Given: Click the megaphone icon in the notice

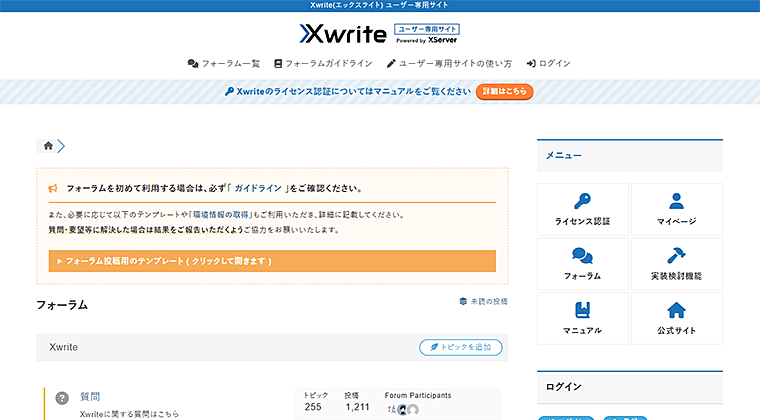Looking at the screenshot, I should tap(53, 188).
